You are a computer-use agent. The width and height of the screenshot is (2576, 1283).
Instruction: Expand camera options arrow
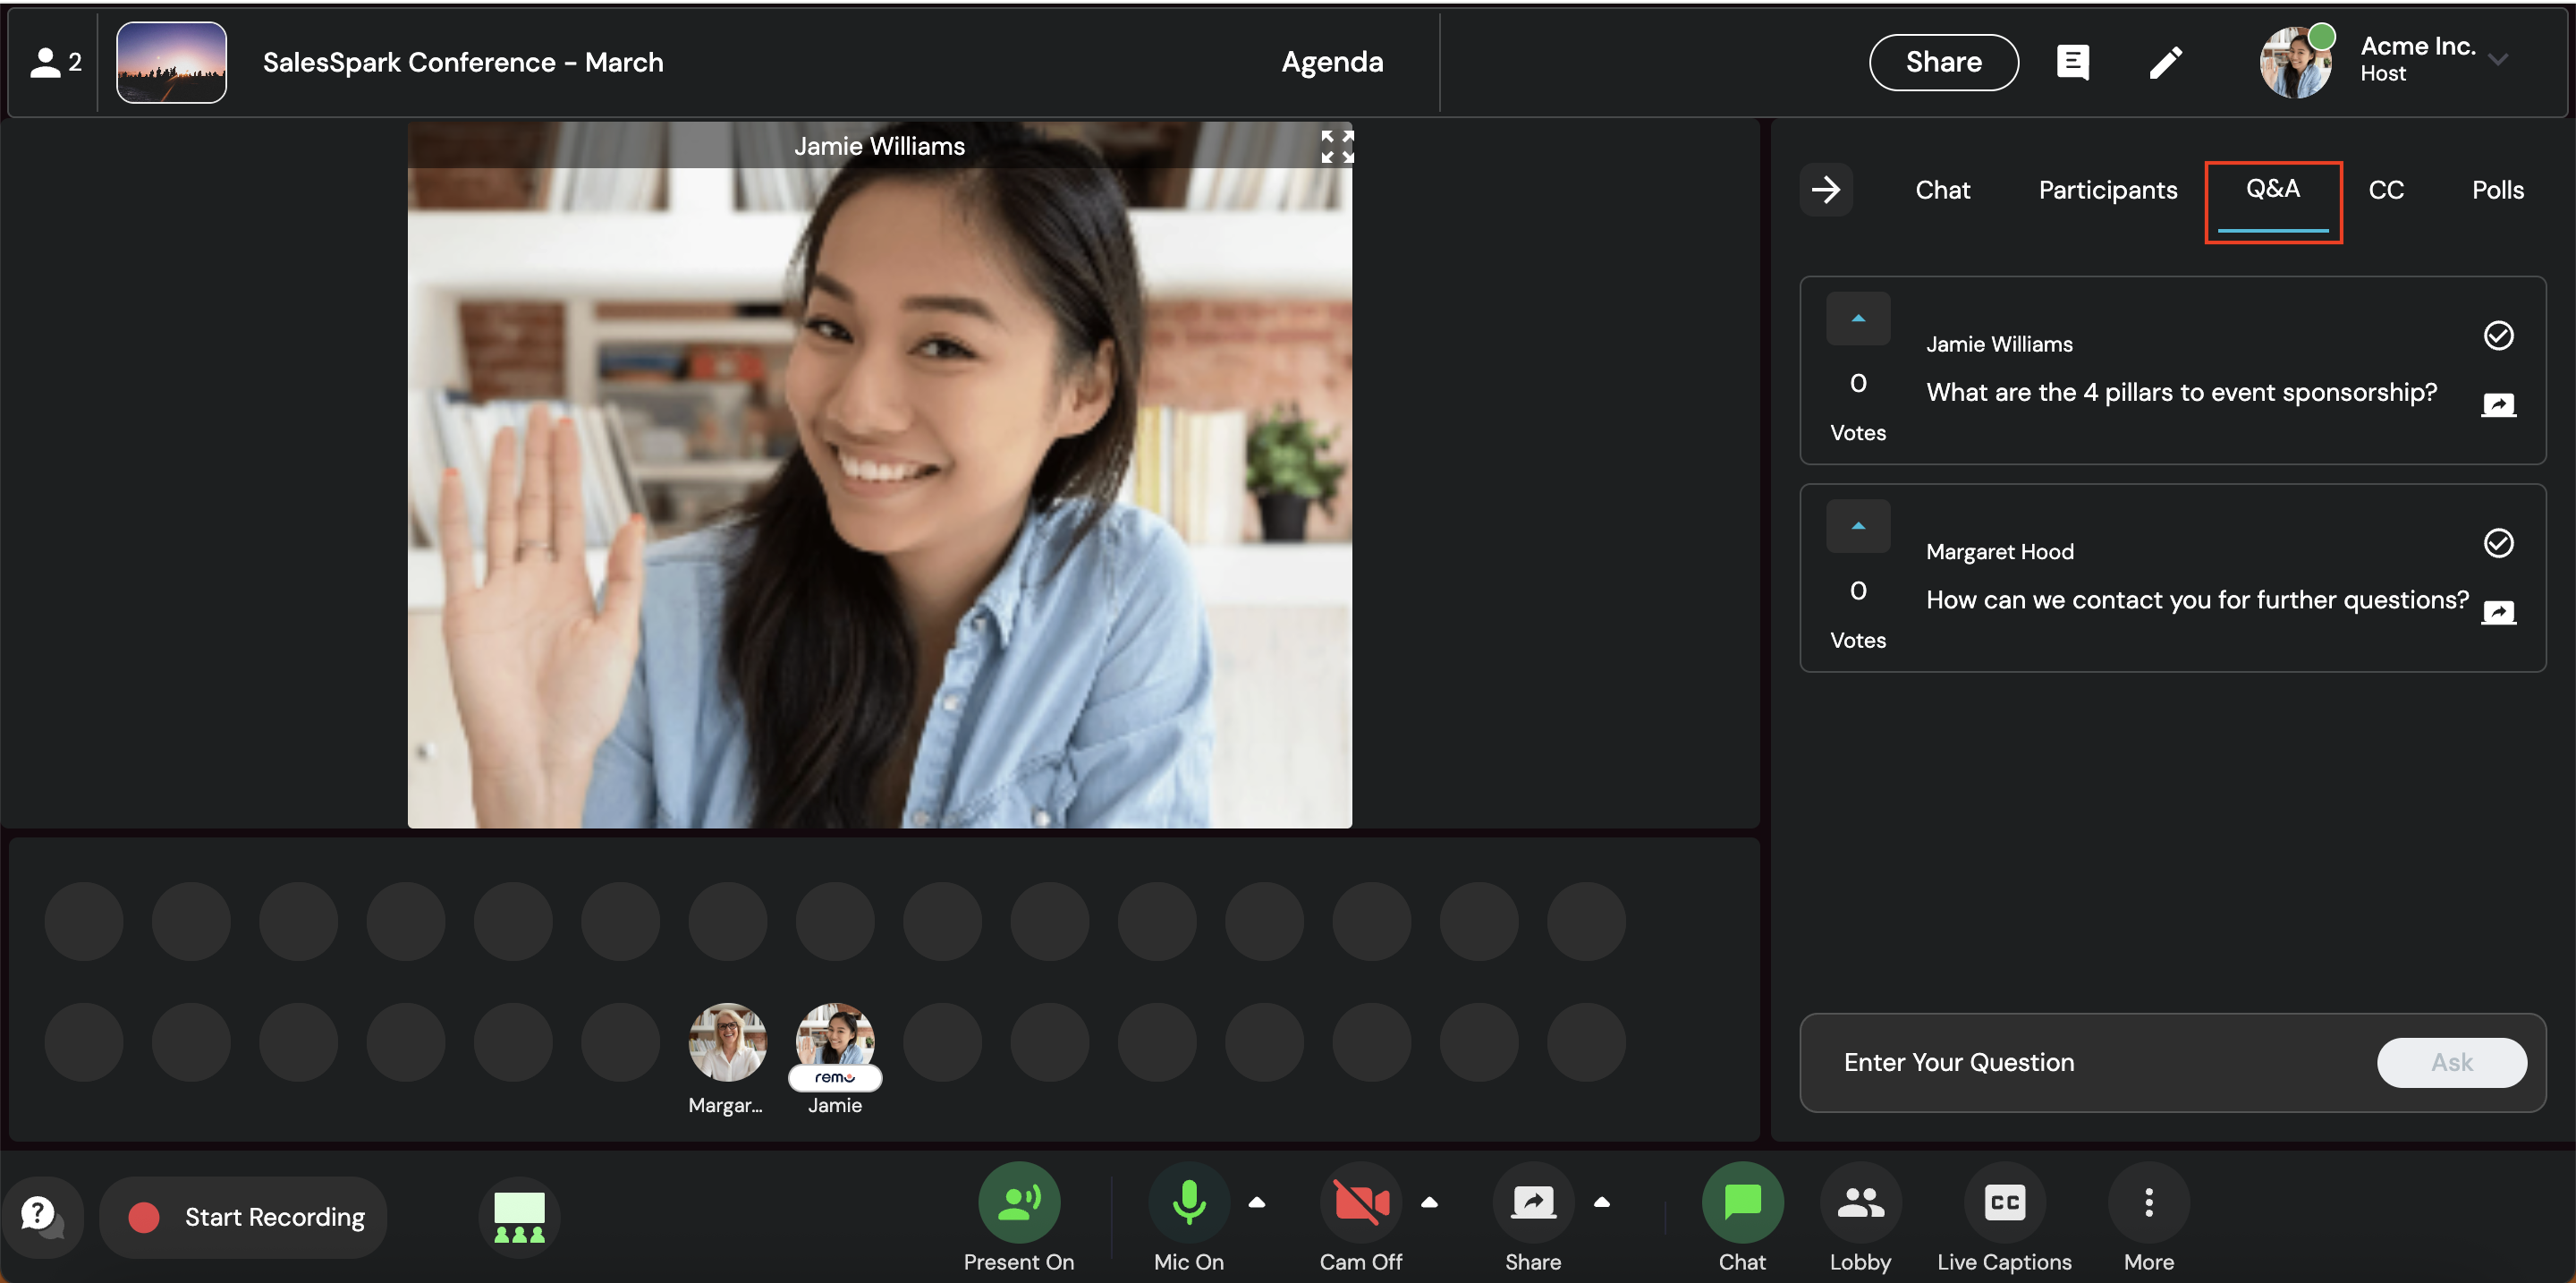pyautogui.click(x=1429, y=1203)
